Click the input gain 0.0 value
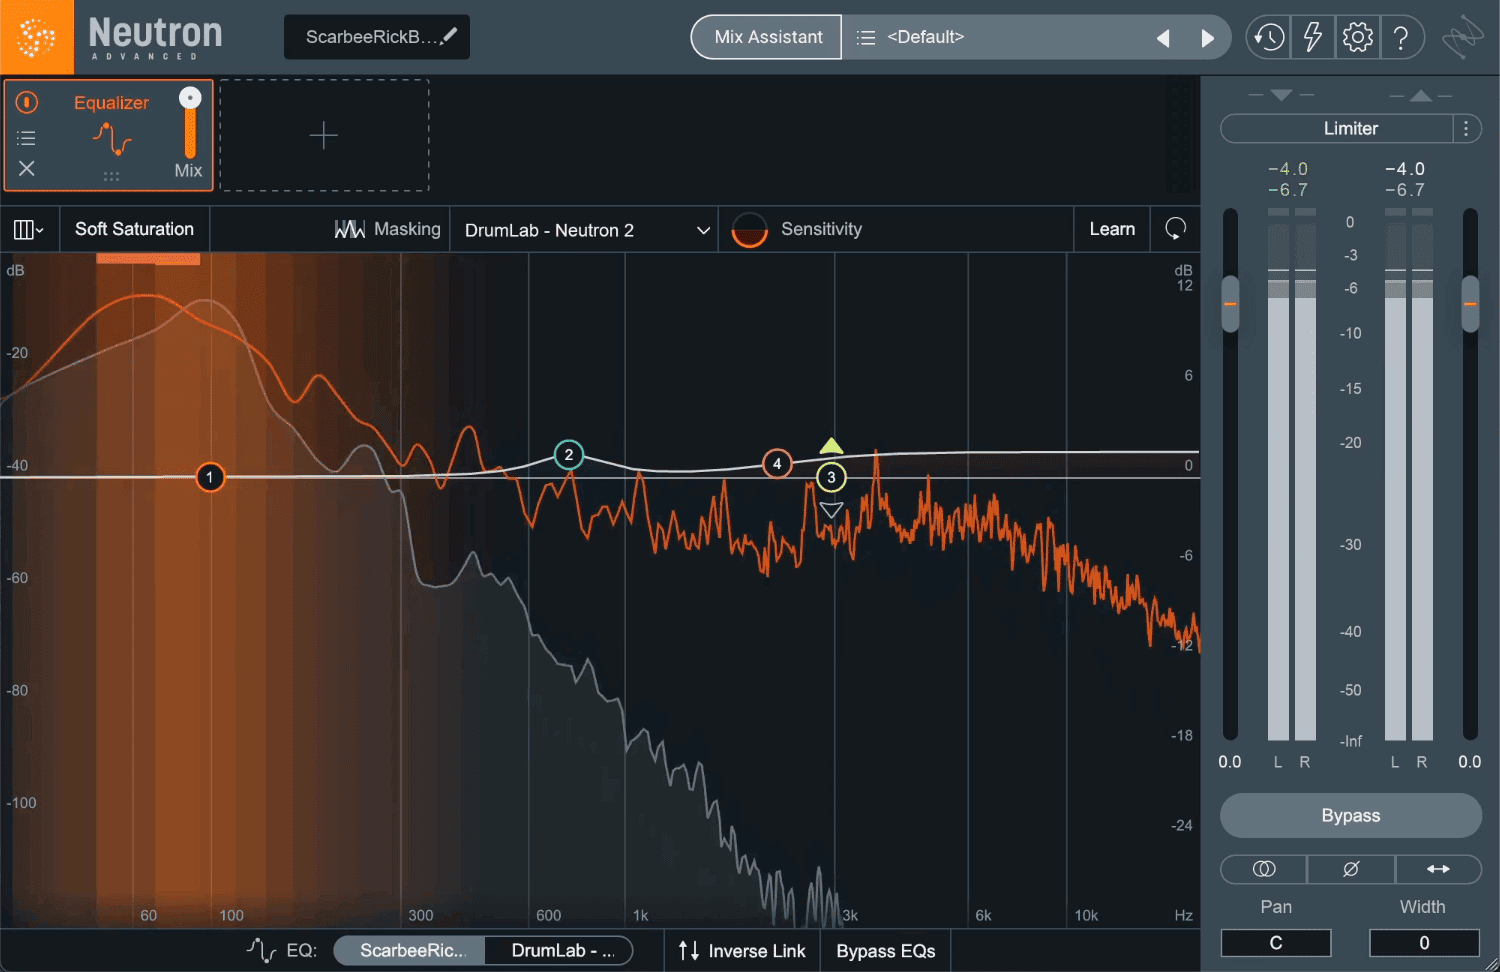Image resolution: width=1500 pixels, height=972 pixels. click(x=1230, y=762)
